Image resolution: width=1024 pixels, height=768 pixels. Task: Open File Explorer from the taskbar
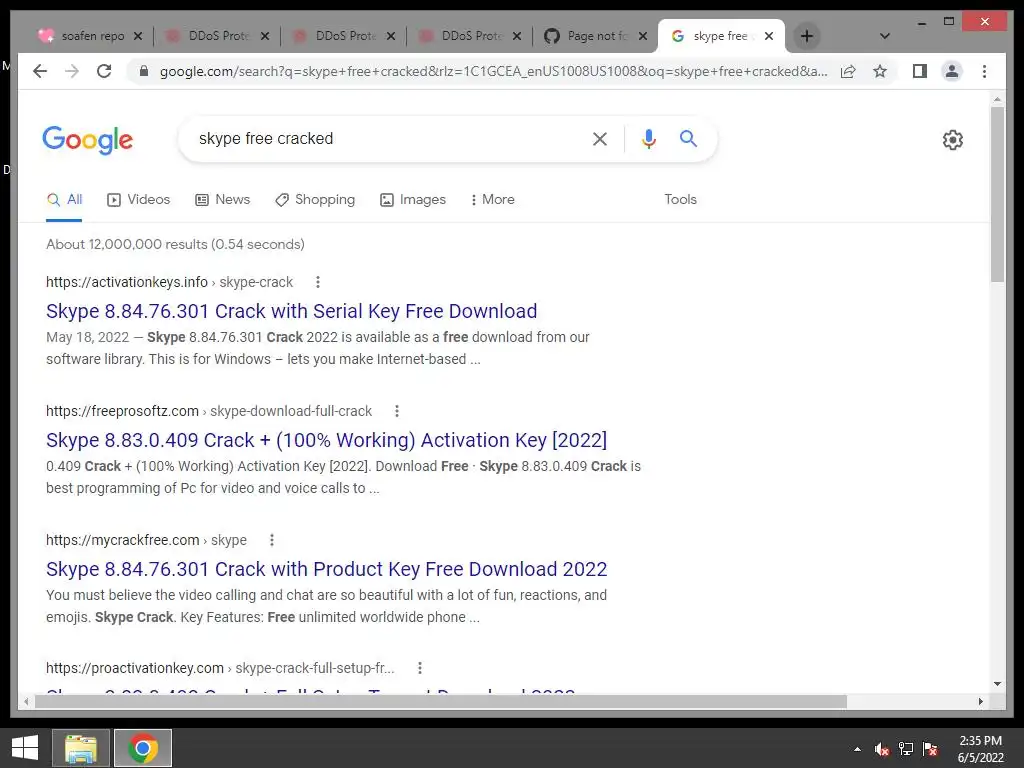[x=80, y=748]
